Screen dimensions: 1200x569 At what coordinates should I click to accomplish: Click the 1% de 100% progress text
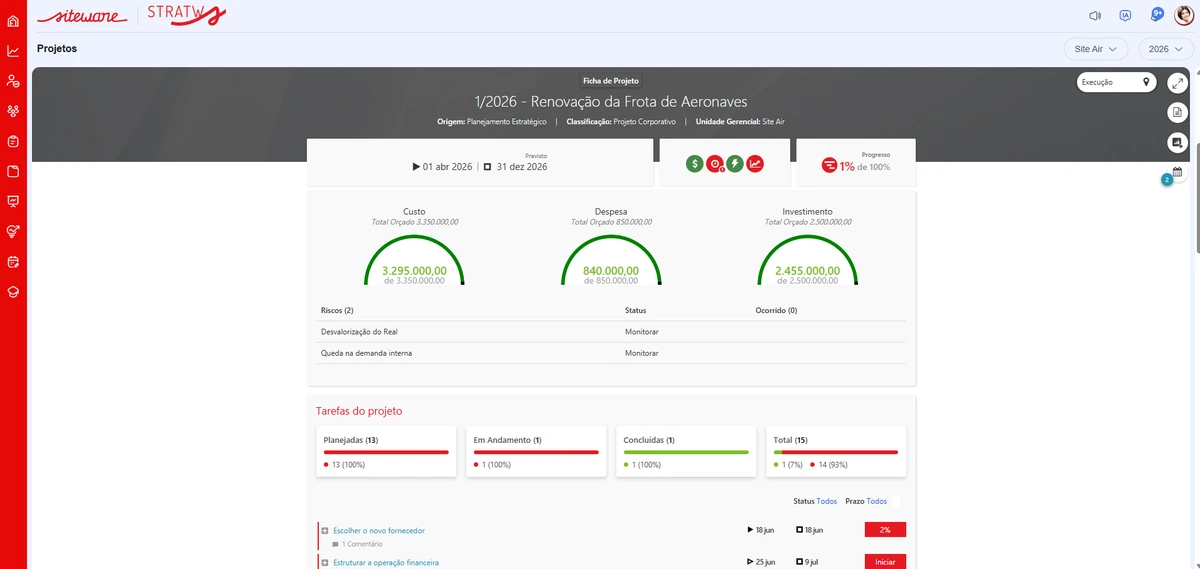(865, 167)
